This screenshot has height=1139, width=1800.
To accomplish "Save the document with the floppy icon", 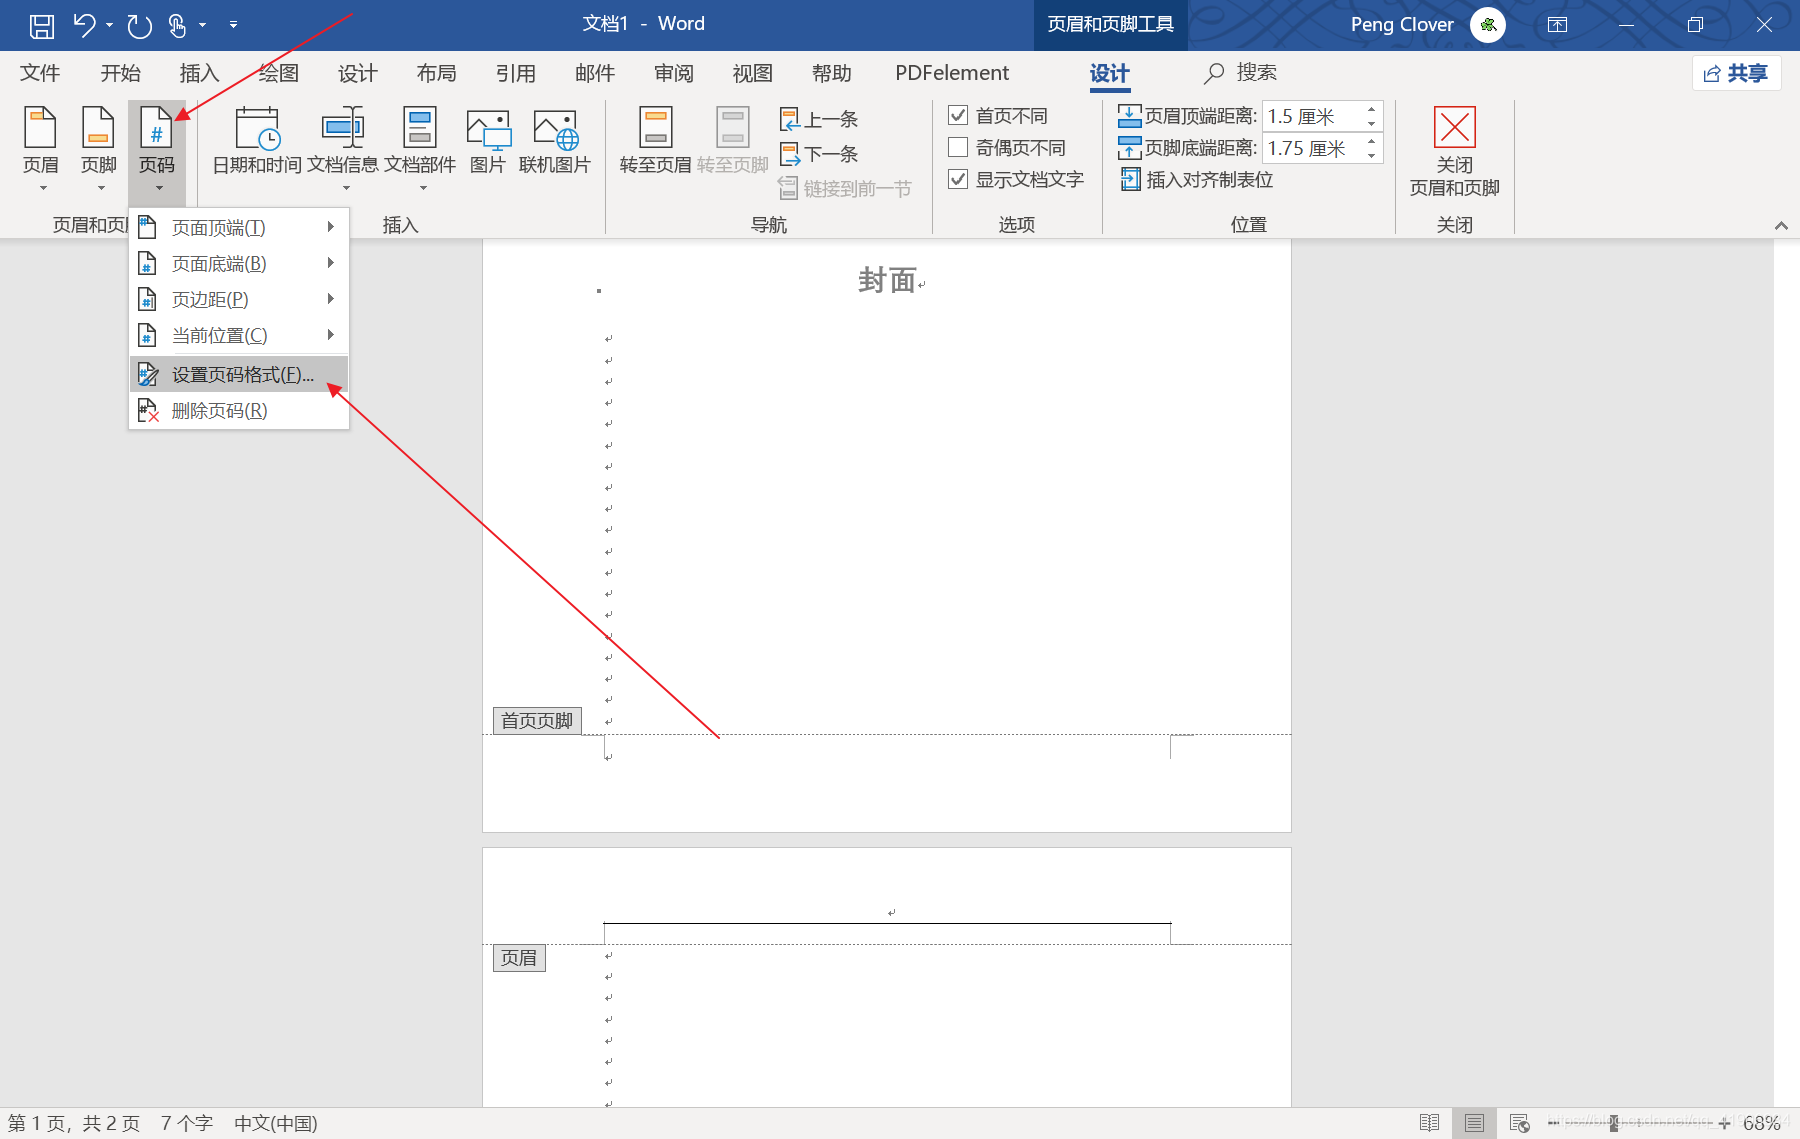I will pyautogui.click(x=42, y=25).
